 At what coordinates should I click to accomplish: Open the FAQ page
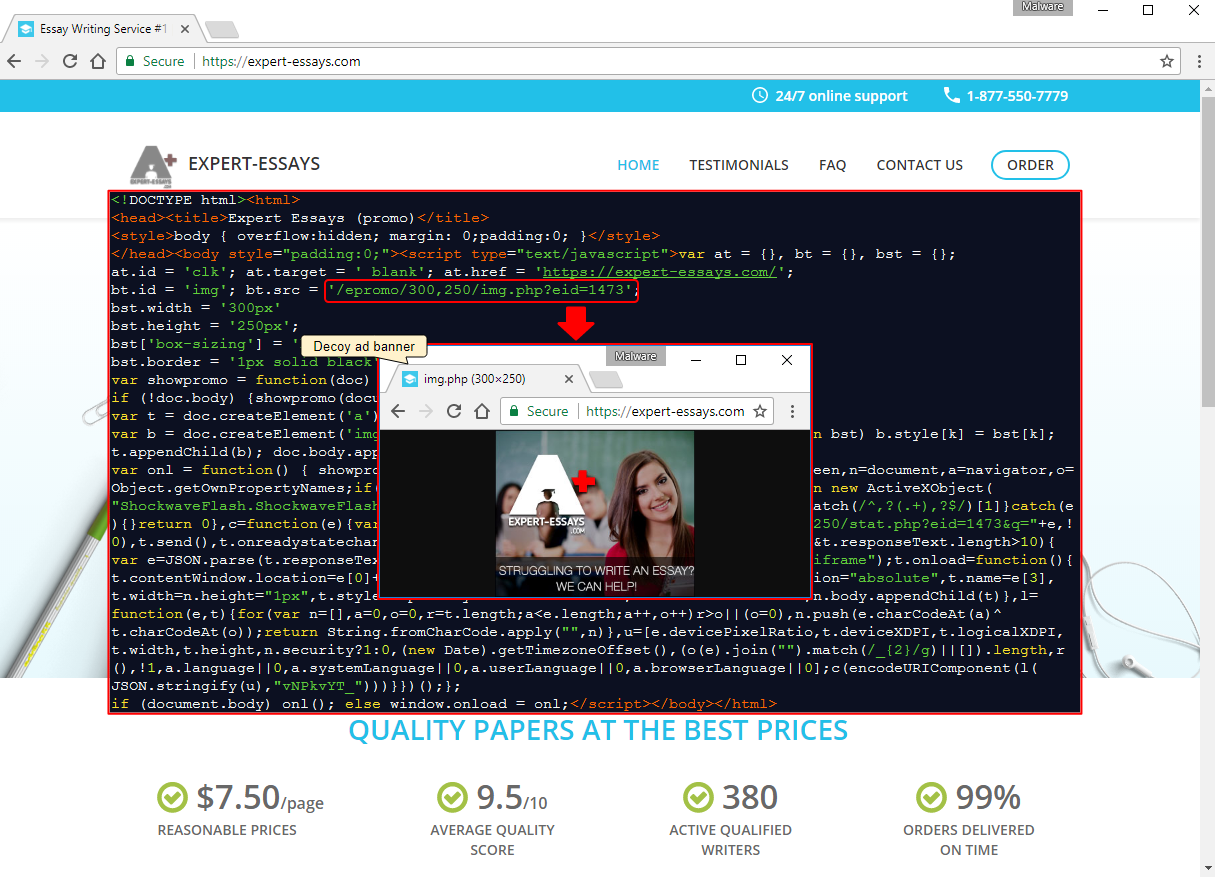832,165
